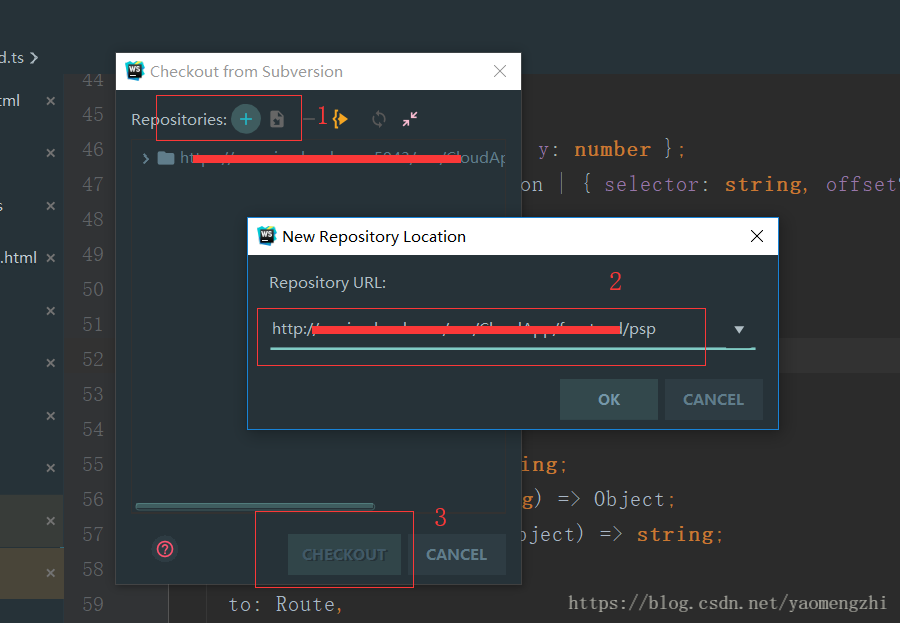Click line number 45 in the gutter
The height and width of the screenshot is (623, 900).
(x=93, y=114)
